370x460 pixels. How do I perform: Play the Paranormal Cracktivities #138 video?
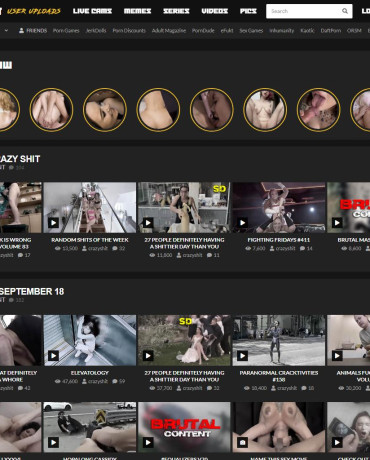click(242, 355)
